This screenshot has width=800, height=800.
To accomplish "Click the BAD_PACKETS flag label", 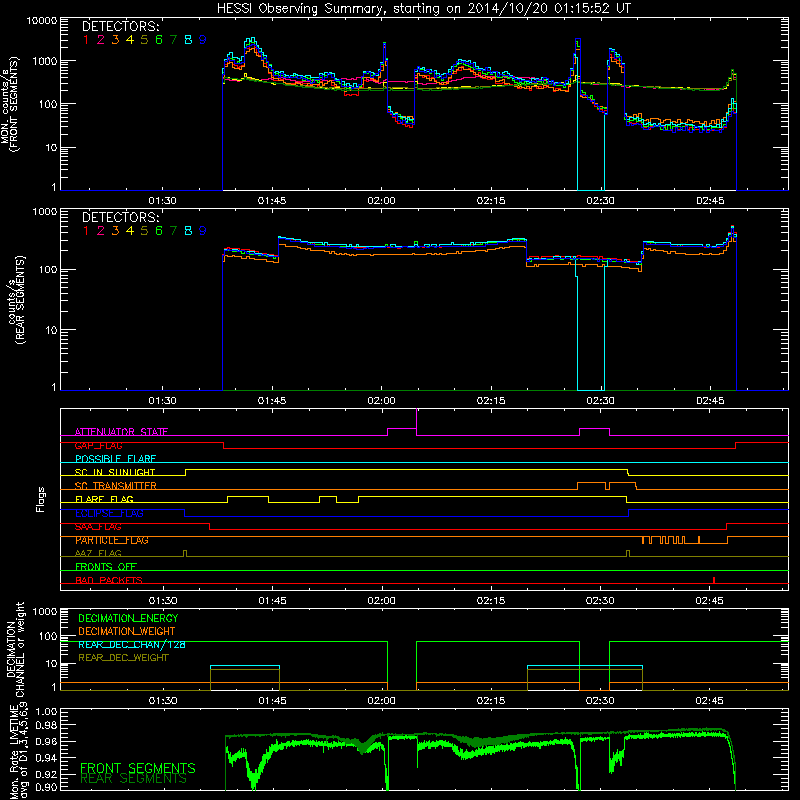I will 109,580.
